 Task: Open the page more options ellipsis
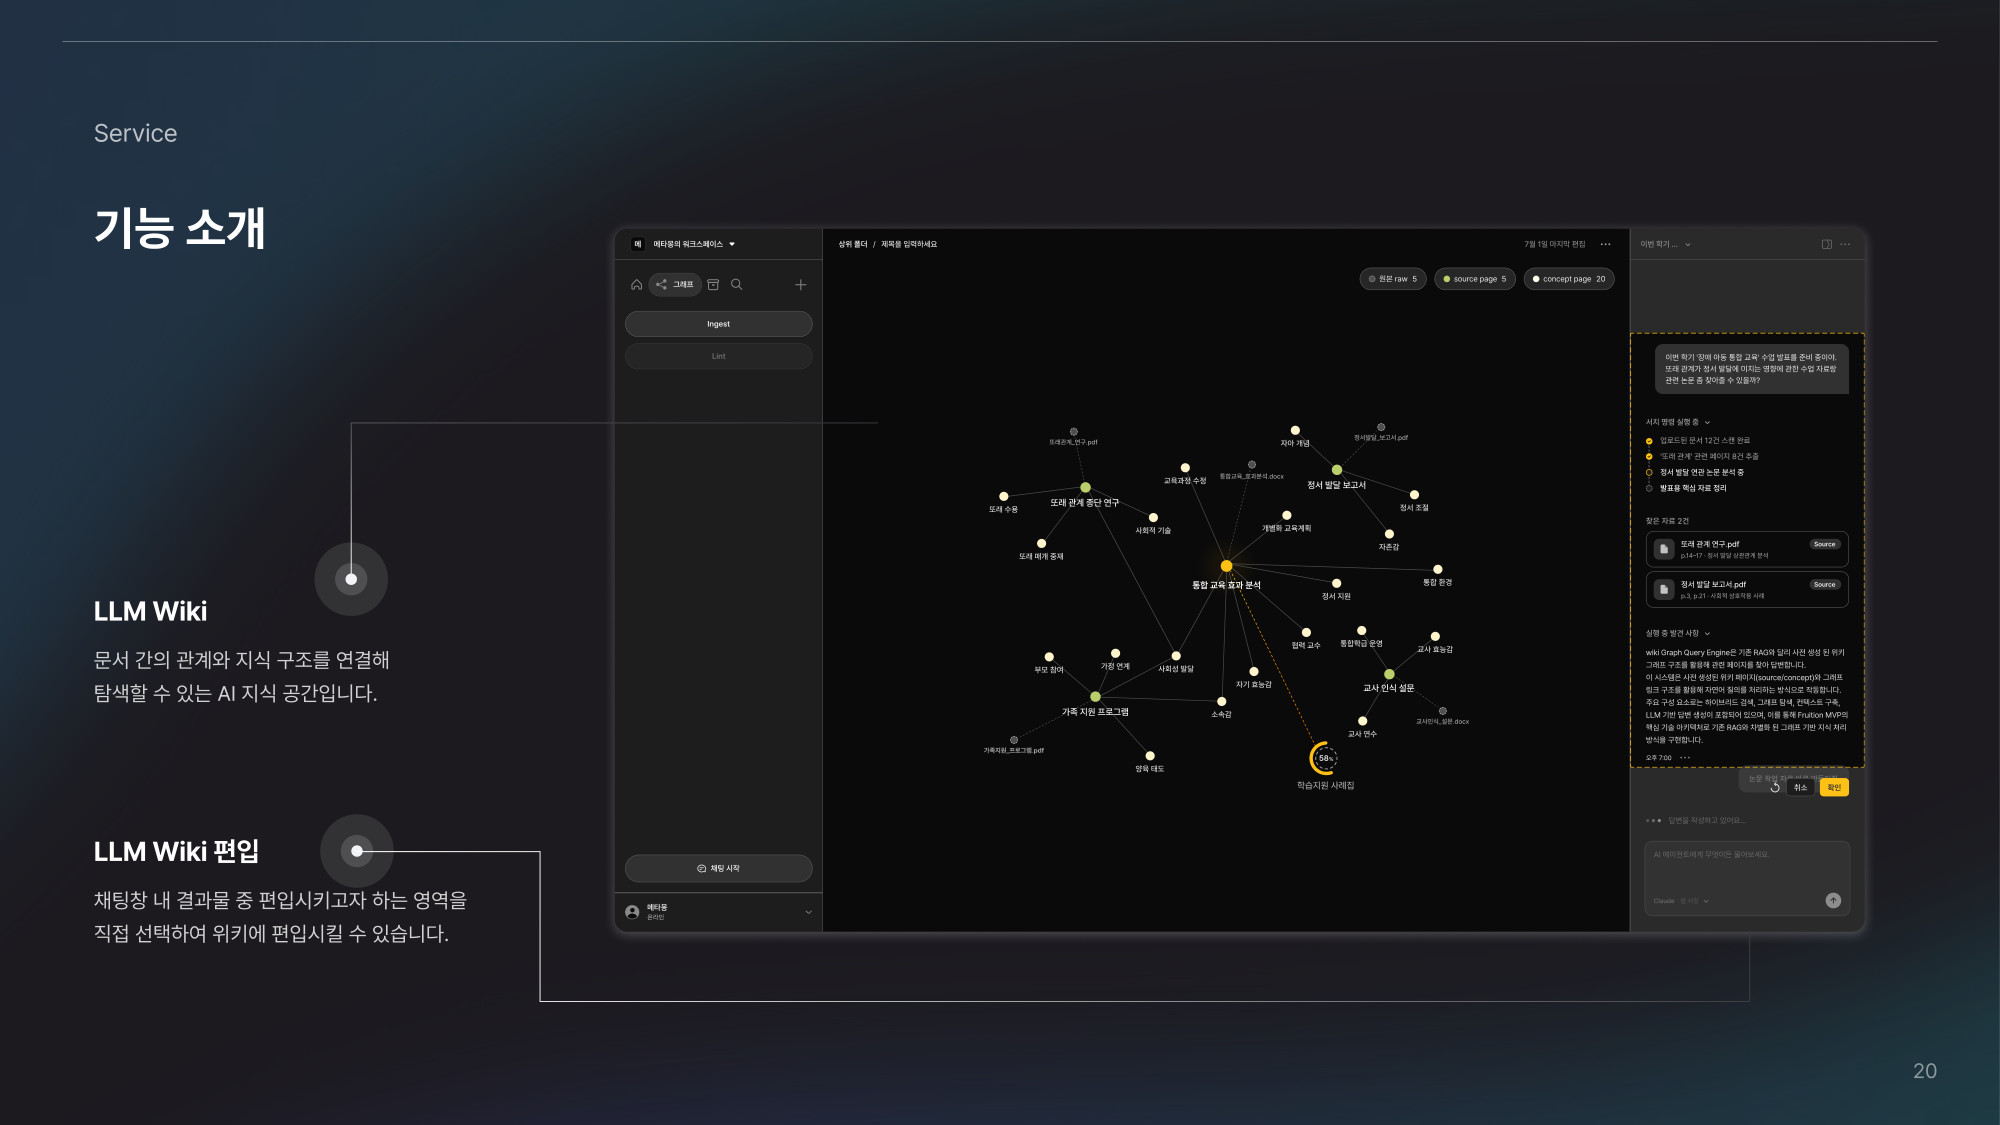pyautogui.click(x=1606, y=244)
